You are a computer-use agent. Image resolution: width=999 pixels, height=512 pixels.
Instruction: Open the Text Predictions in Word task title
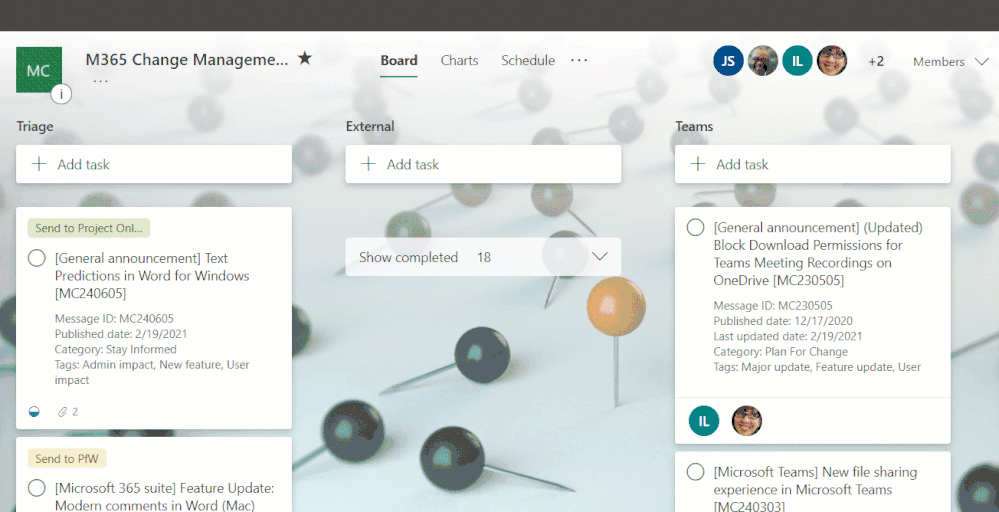click(152, 276)
